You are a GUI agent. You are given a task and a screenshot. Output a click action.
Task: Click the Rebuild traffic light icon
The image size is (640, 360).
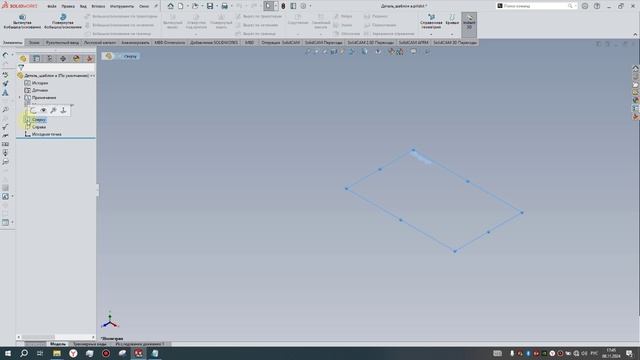tap(283, 6)
